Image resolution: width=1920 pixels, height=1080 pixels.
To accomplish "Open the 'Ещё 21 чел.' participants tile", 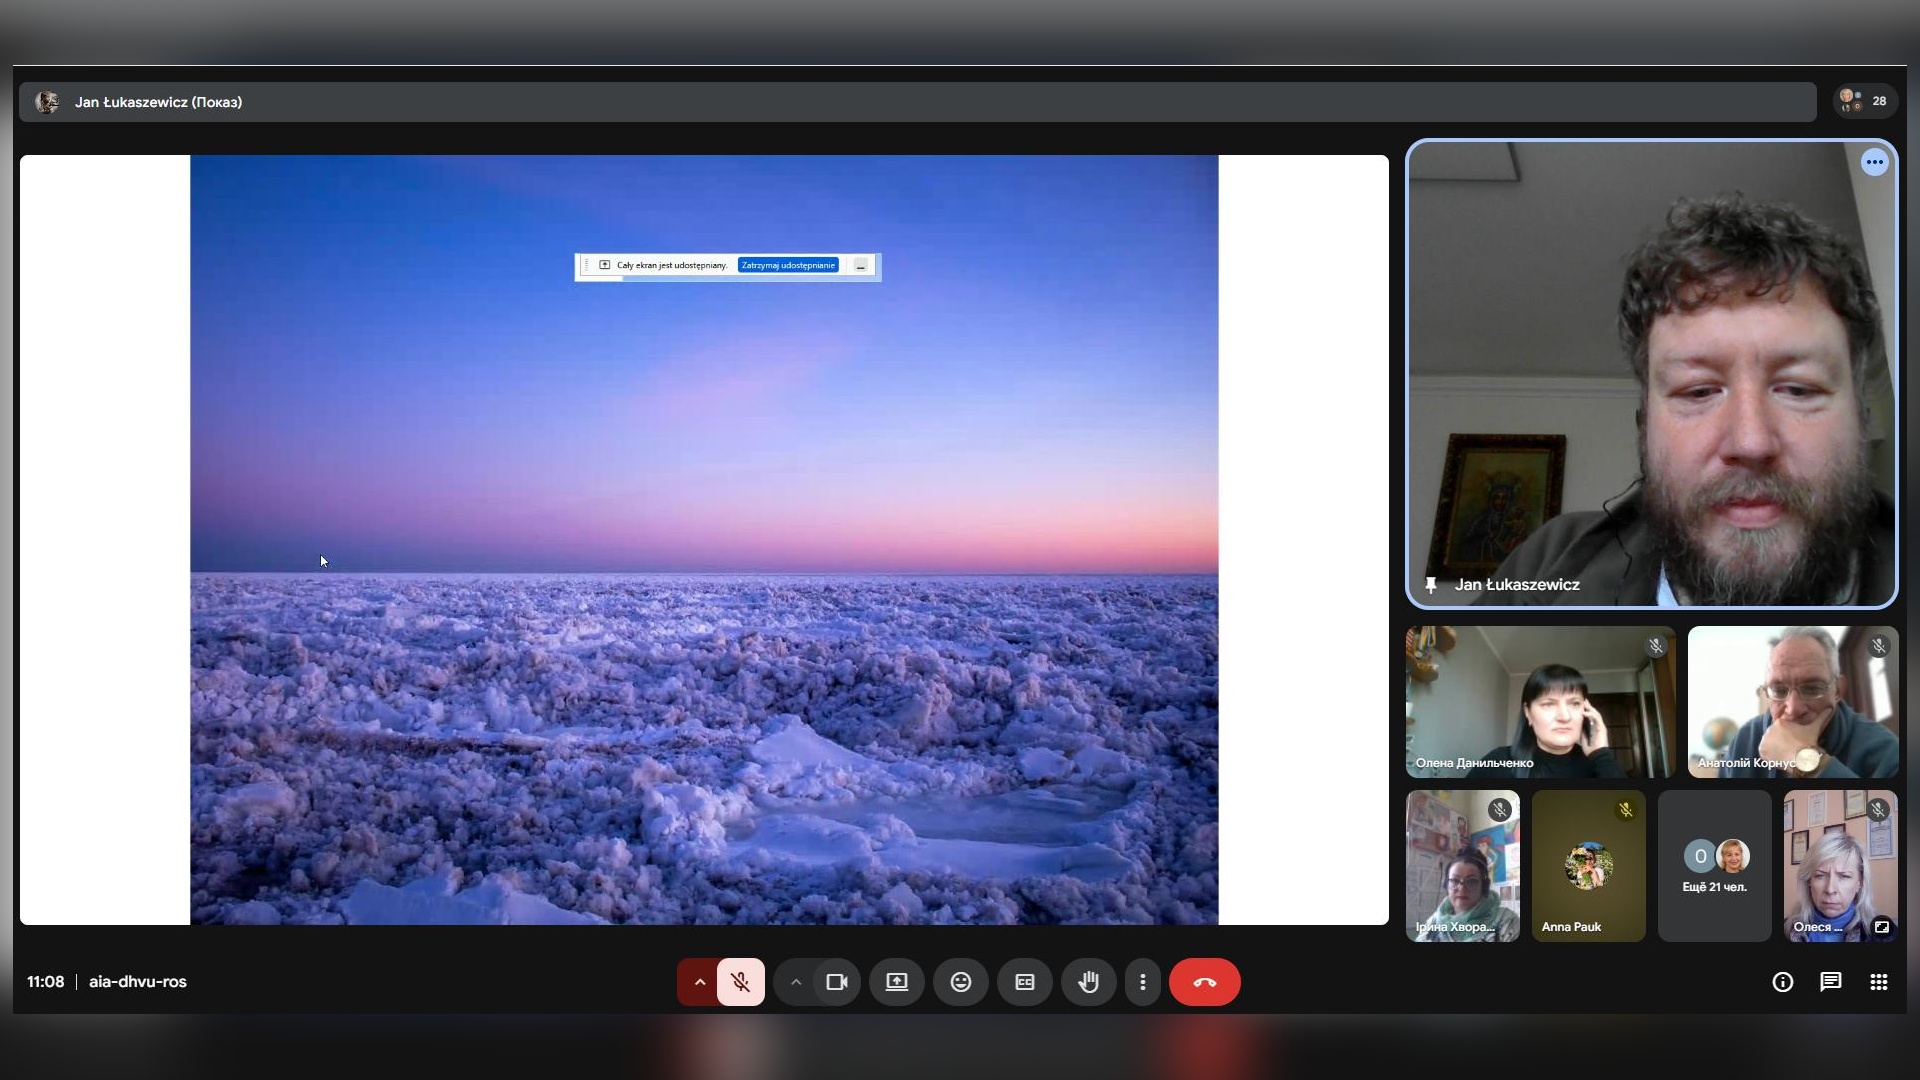I will 1714,866.
